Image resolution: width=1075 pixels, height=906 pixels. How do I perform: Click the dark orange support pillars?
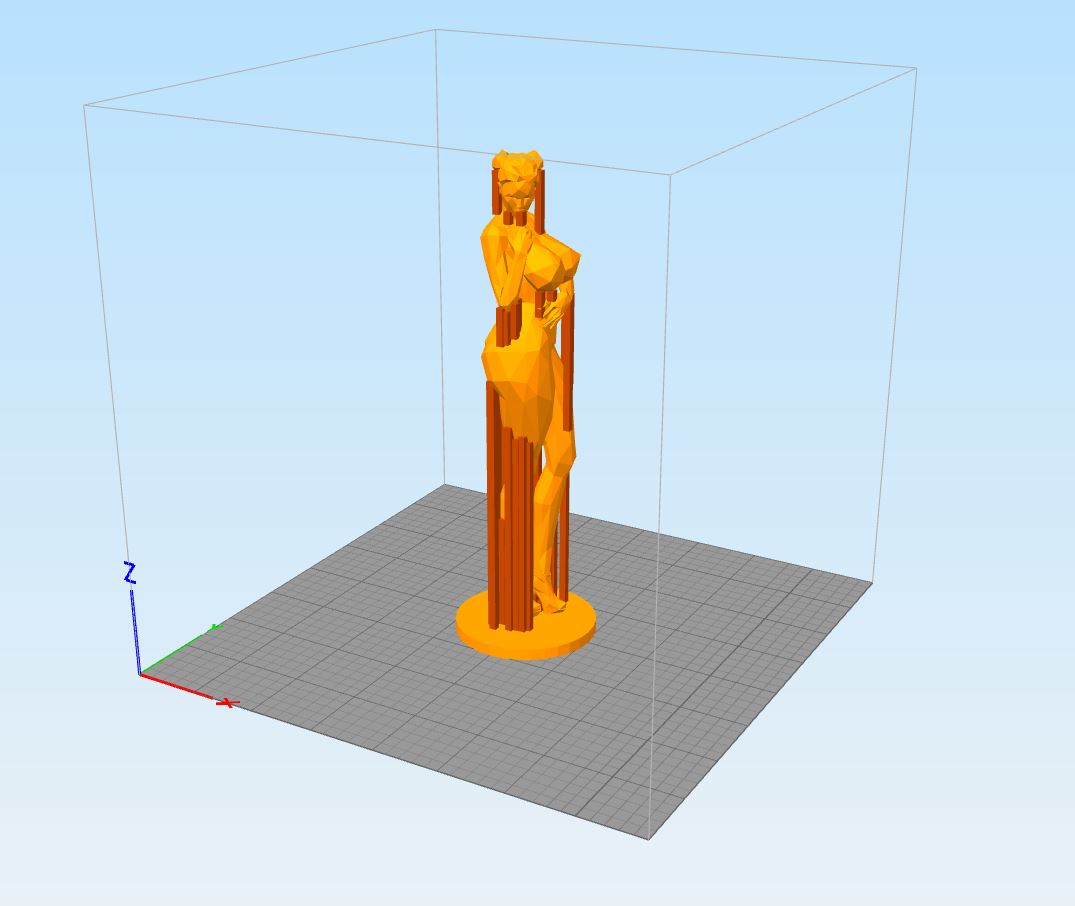(x=511, y=508)
